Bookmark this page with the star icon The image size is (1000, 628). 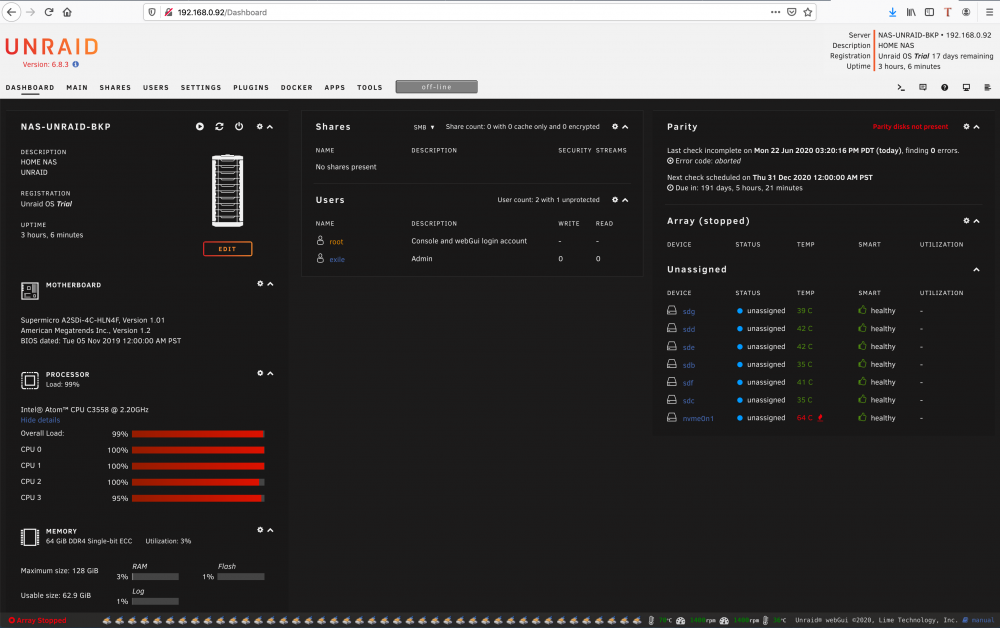point(807,12)
